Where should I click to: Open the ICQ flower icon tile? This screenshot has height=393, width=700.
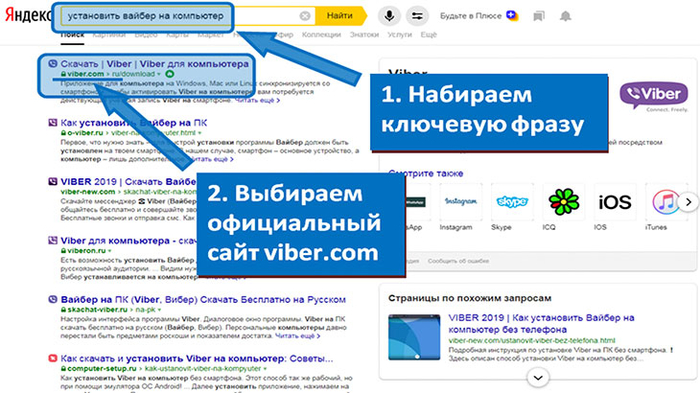click(x=564, y=202)
